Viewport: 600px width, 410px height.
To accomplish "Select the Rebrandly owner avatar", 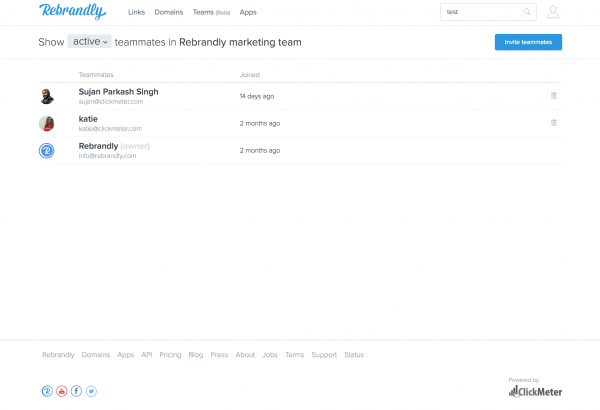I will click(x=46, y=150).
